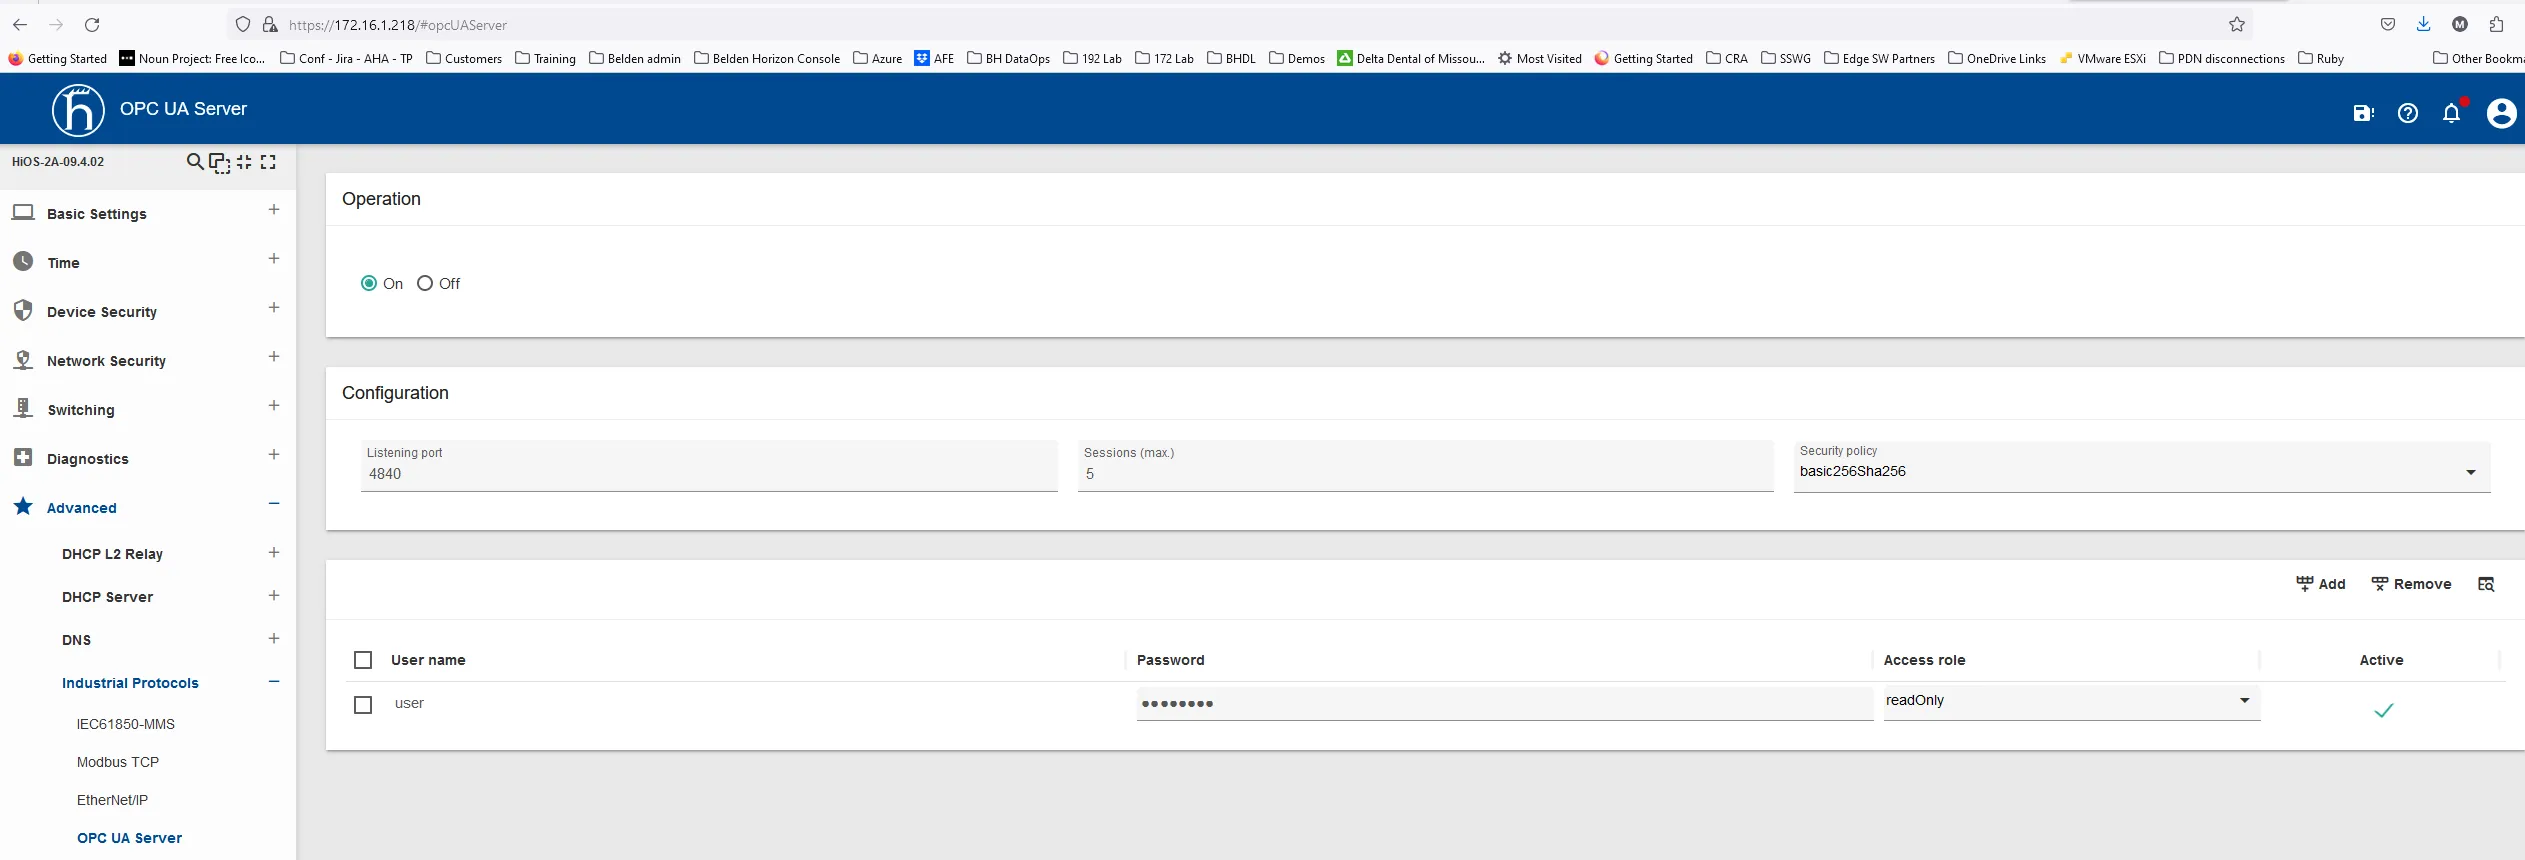Click the HiOS-2A-09.4.02 version label
Screen dimensions: 2525x860
(58, 161)
